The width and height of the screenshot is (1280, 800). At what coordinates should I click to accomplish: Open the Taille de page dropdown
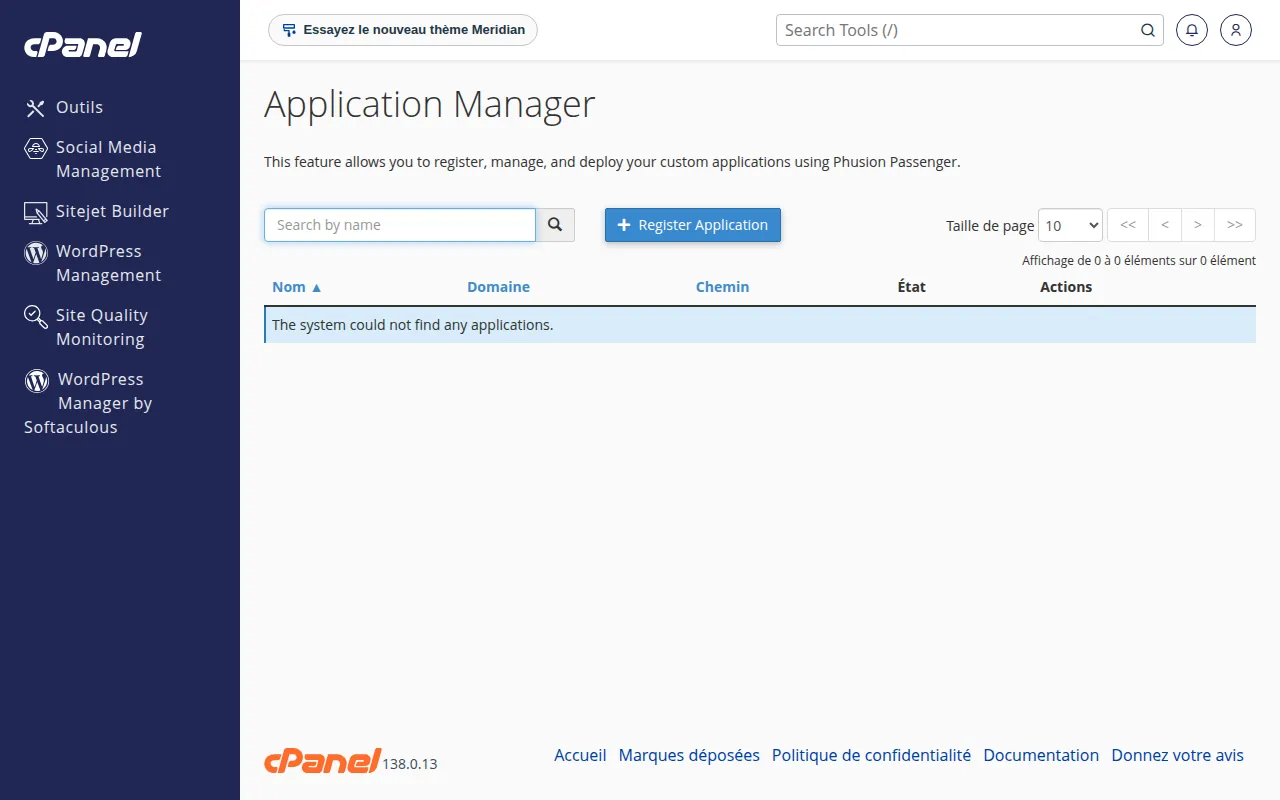coord(1070,225)
